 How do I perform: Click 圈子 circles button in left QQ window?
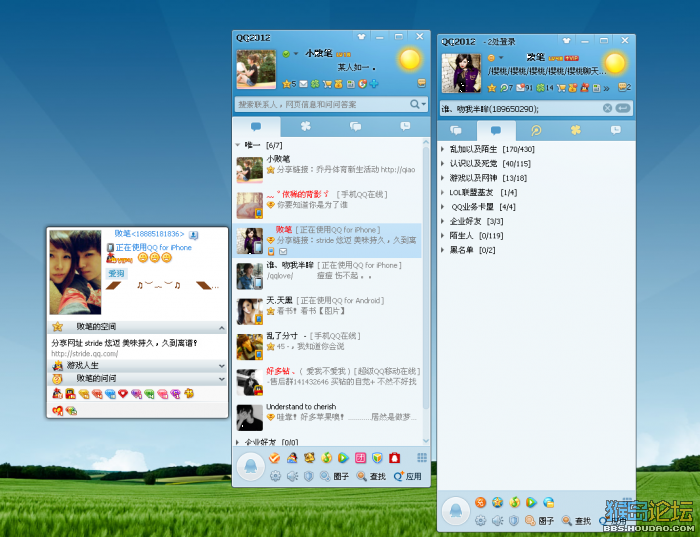coord(335,476)
